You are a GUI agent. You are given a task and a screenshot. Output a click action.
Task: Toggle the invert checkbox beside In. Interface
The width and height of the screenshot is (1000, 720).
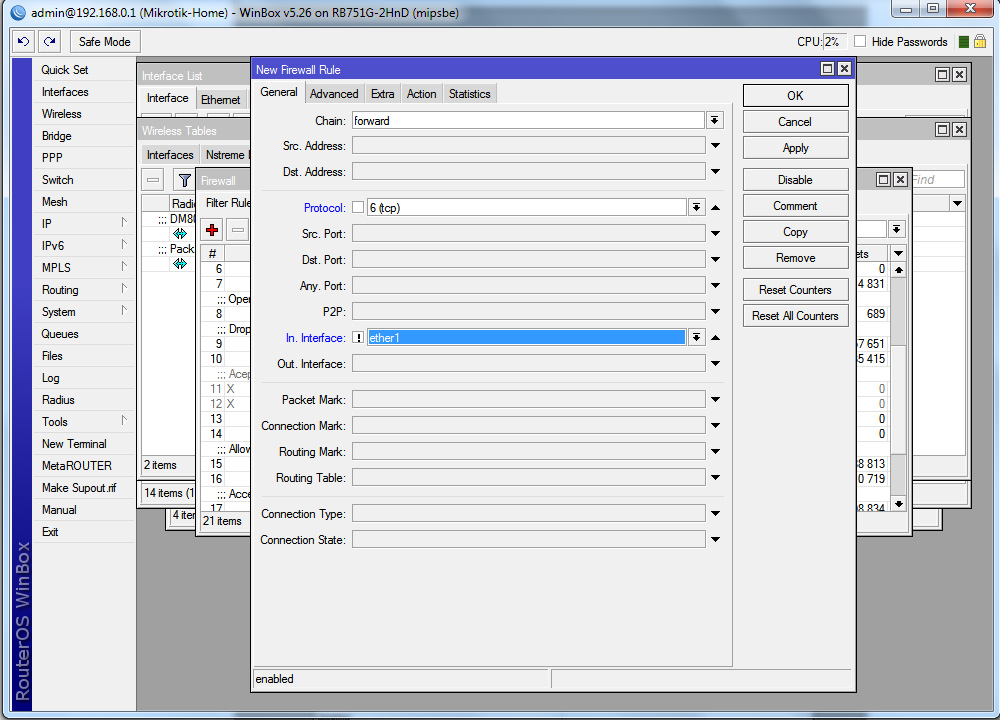click(x=358, y=338)
